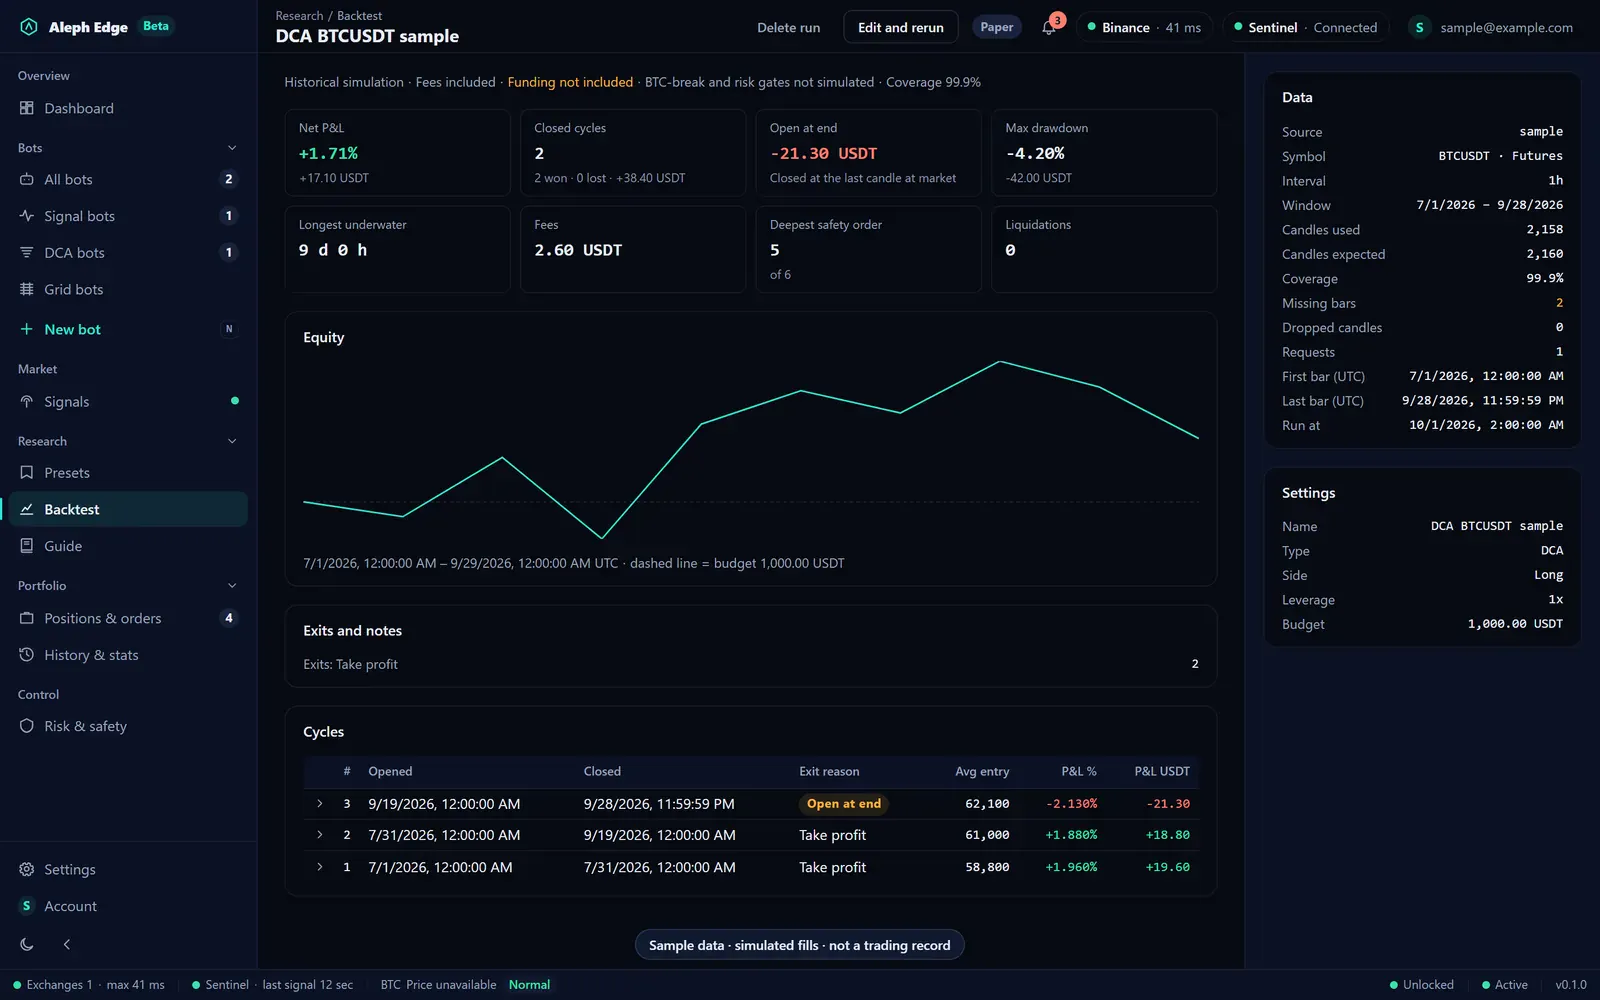This screenshot has width=1600, height=1000.
Task: Expand cycle 2 row details
Action: click(x=320, y=835)
